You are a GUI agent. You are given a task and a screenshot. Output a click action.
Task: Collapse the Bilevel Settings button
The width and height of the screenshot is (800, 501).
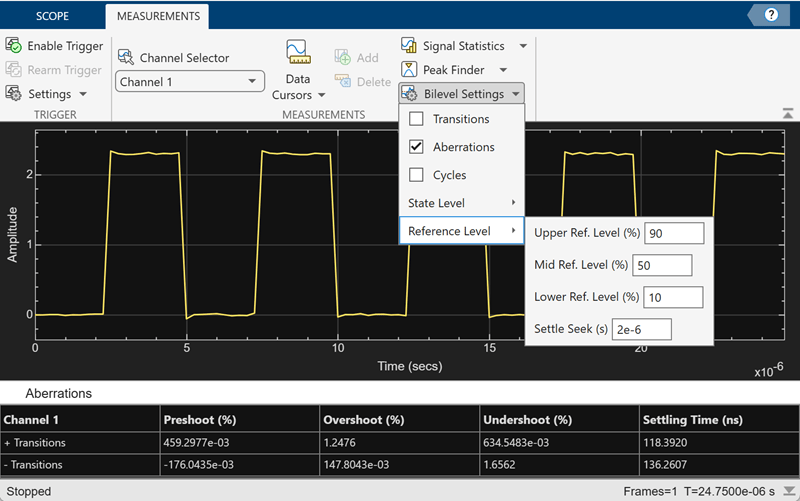point(461,94)
